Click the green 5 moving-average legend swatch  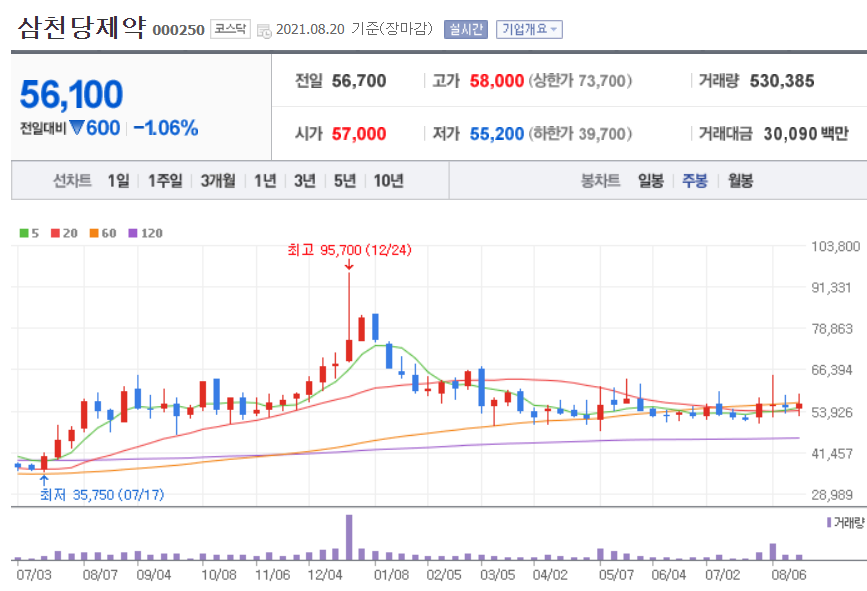tap(24, 233)
